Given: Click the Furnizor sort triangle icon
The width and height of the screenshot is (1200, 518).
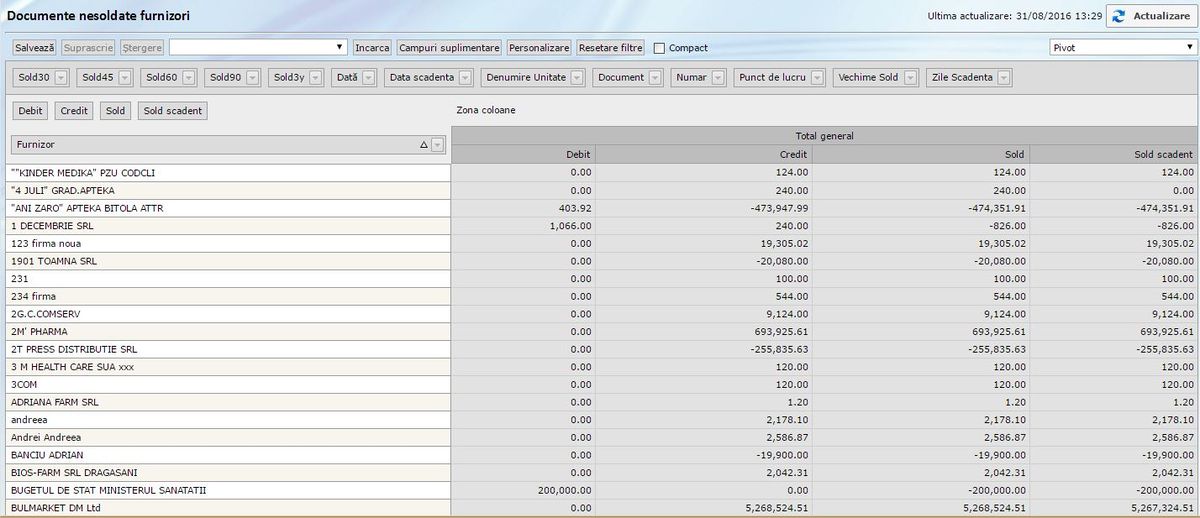Looking at the screenshot, I should (x=424, y=145).
